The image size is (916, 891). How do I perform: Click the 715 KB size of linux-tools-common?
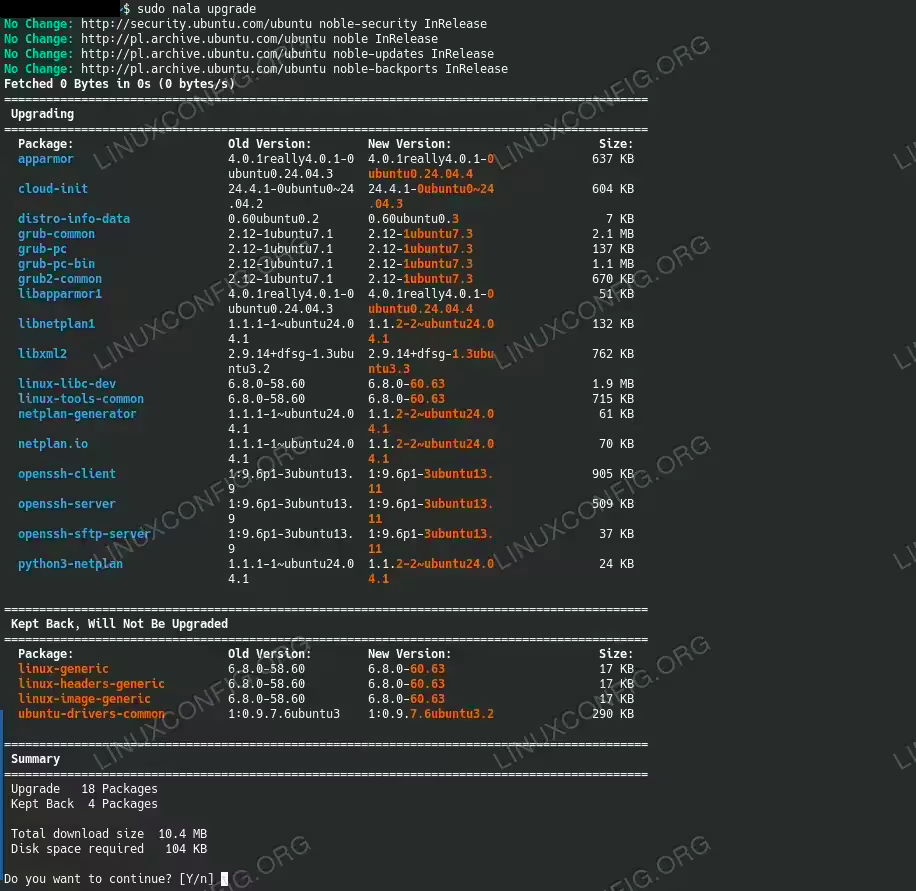click(613, 398)
